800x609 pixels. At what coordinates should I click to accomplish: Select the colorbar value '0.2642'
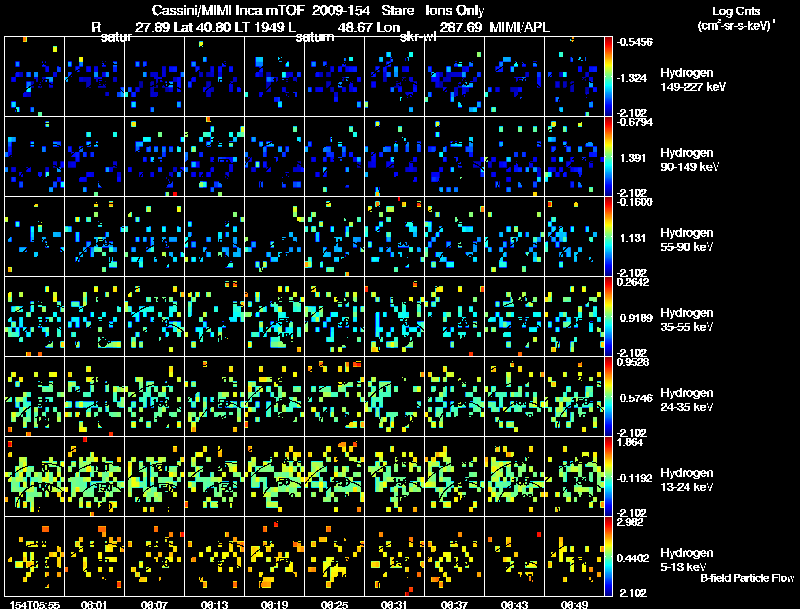633,282
